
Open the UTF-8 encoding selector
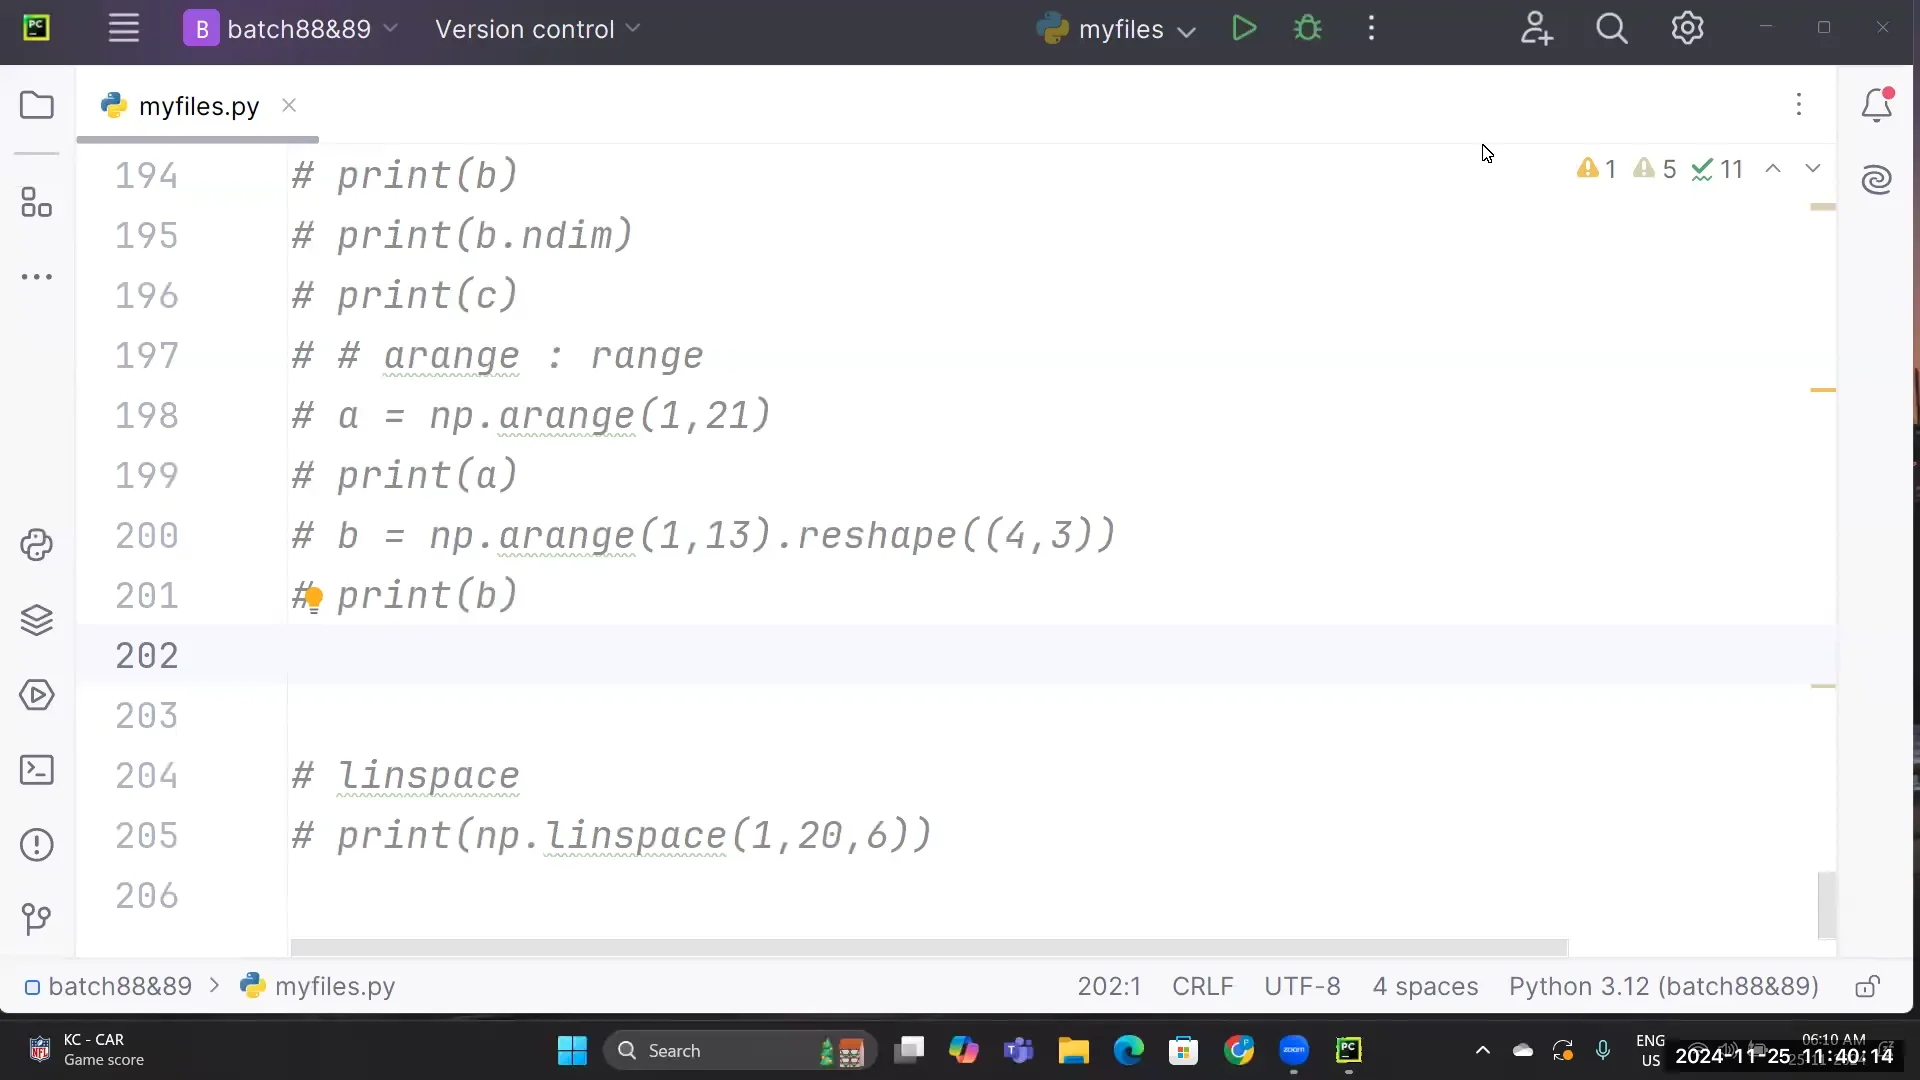tap(1302, 986)
